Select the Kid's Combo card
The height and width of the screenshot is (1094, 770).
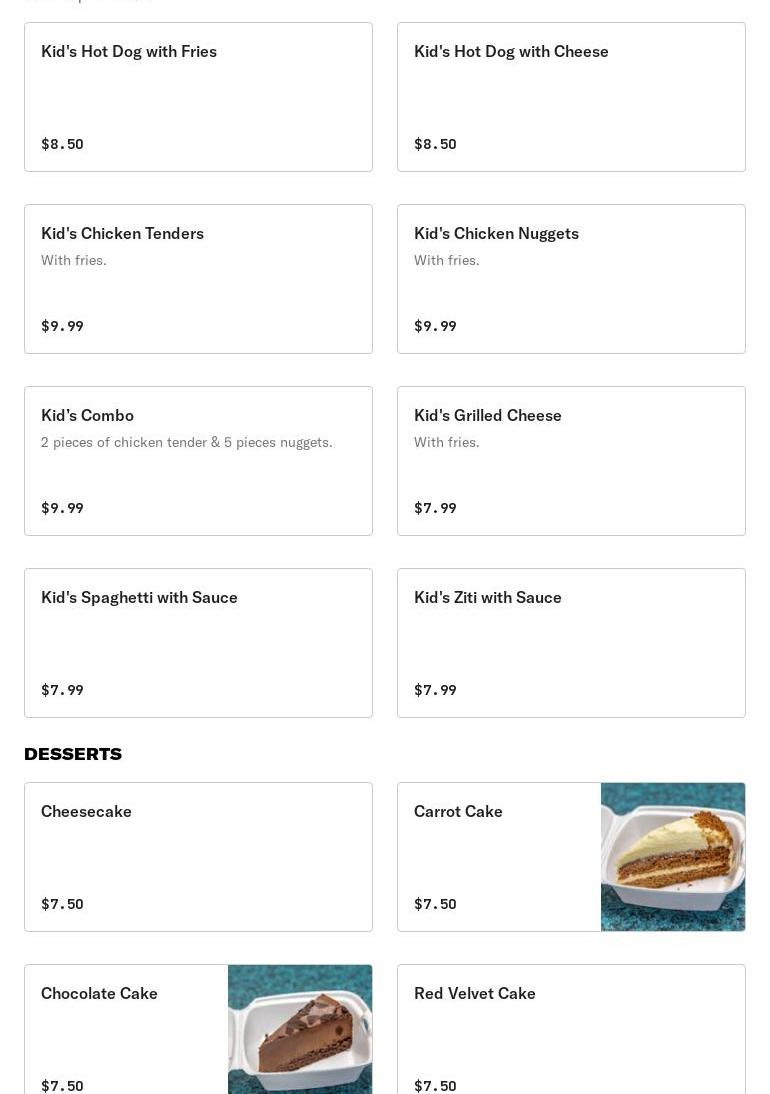click(x=198, y=461)
